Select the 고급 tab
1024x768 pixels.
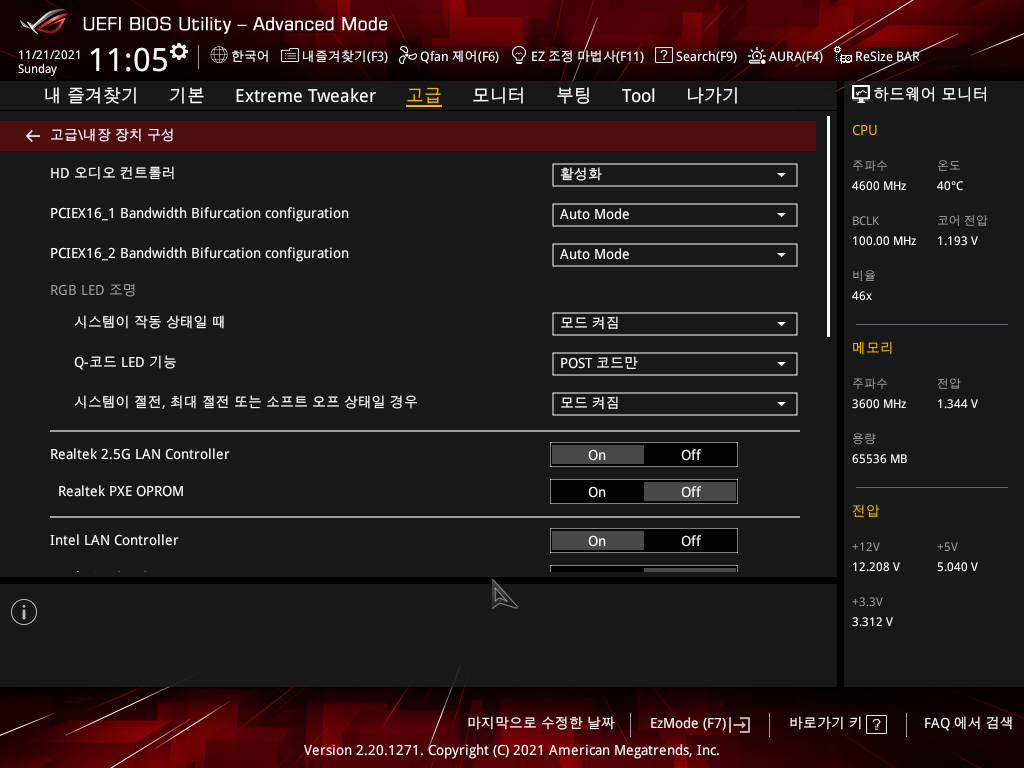click(424, 96)
